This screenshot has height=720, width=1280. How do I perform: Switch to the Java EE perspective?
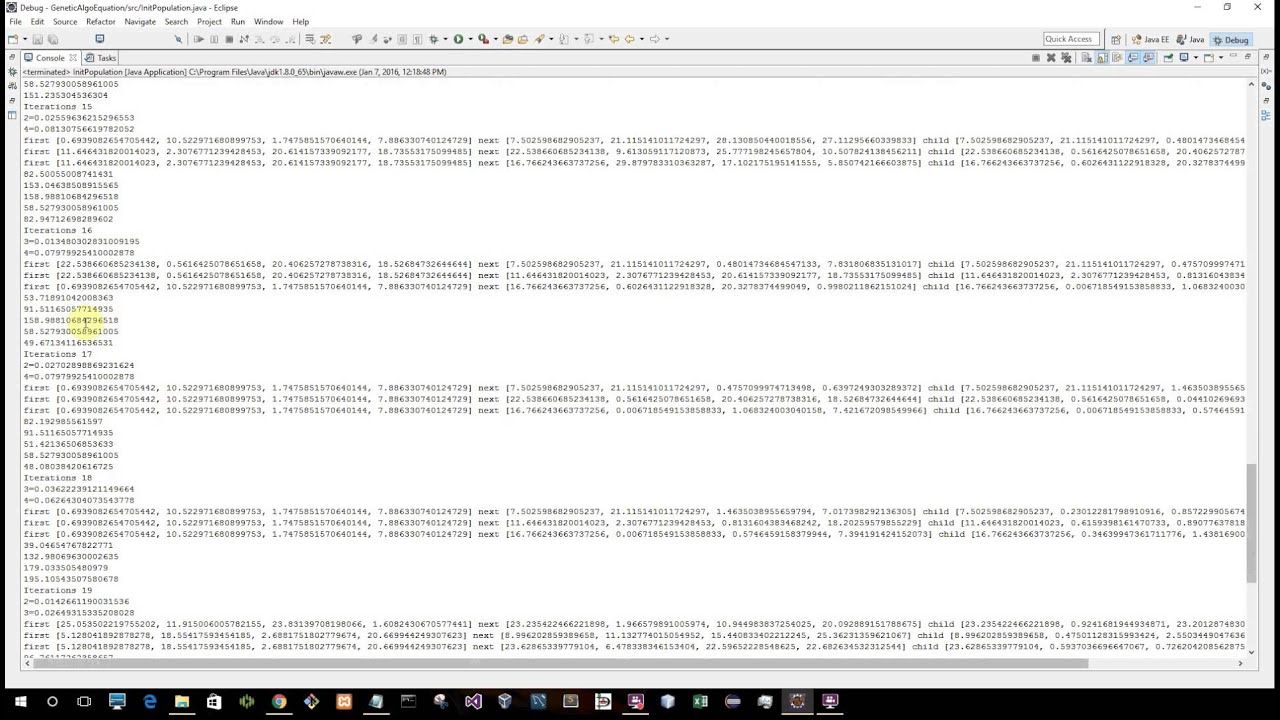click(1150, 40)
